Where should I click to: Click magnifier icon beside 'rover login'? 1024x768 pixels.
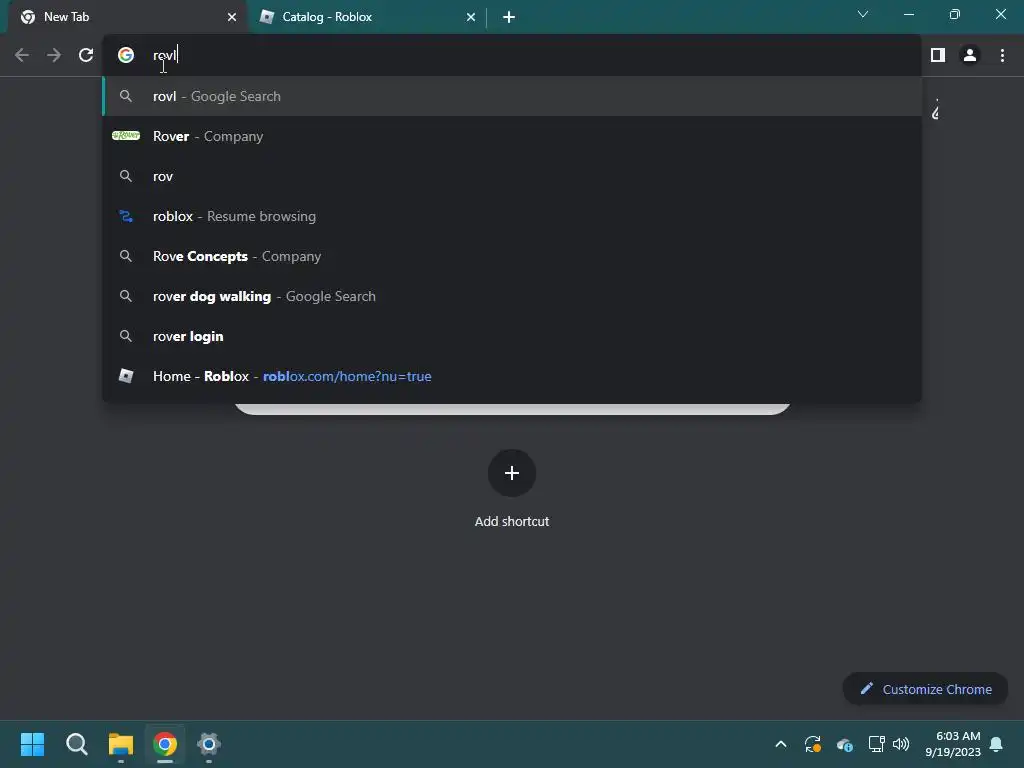pyautogui.click(x=126, y=336)
